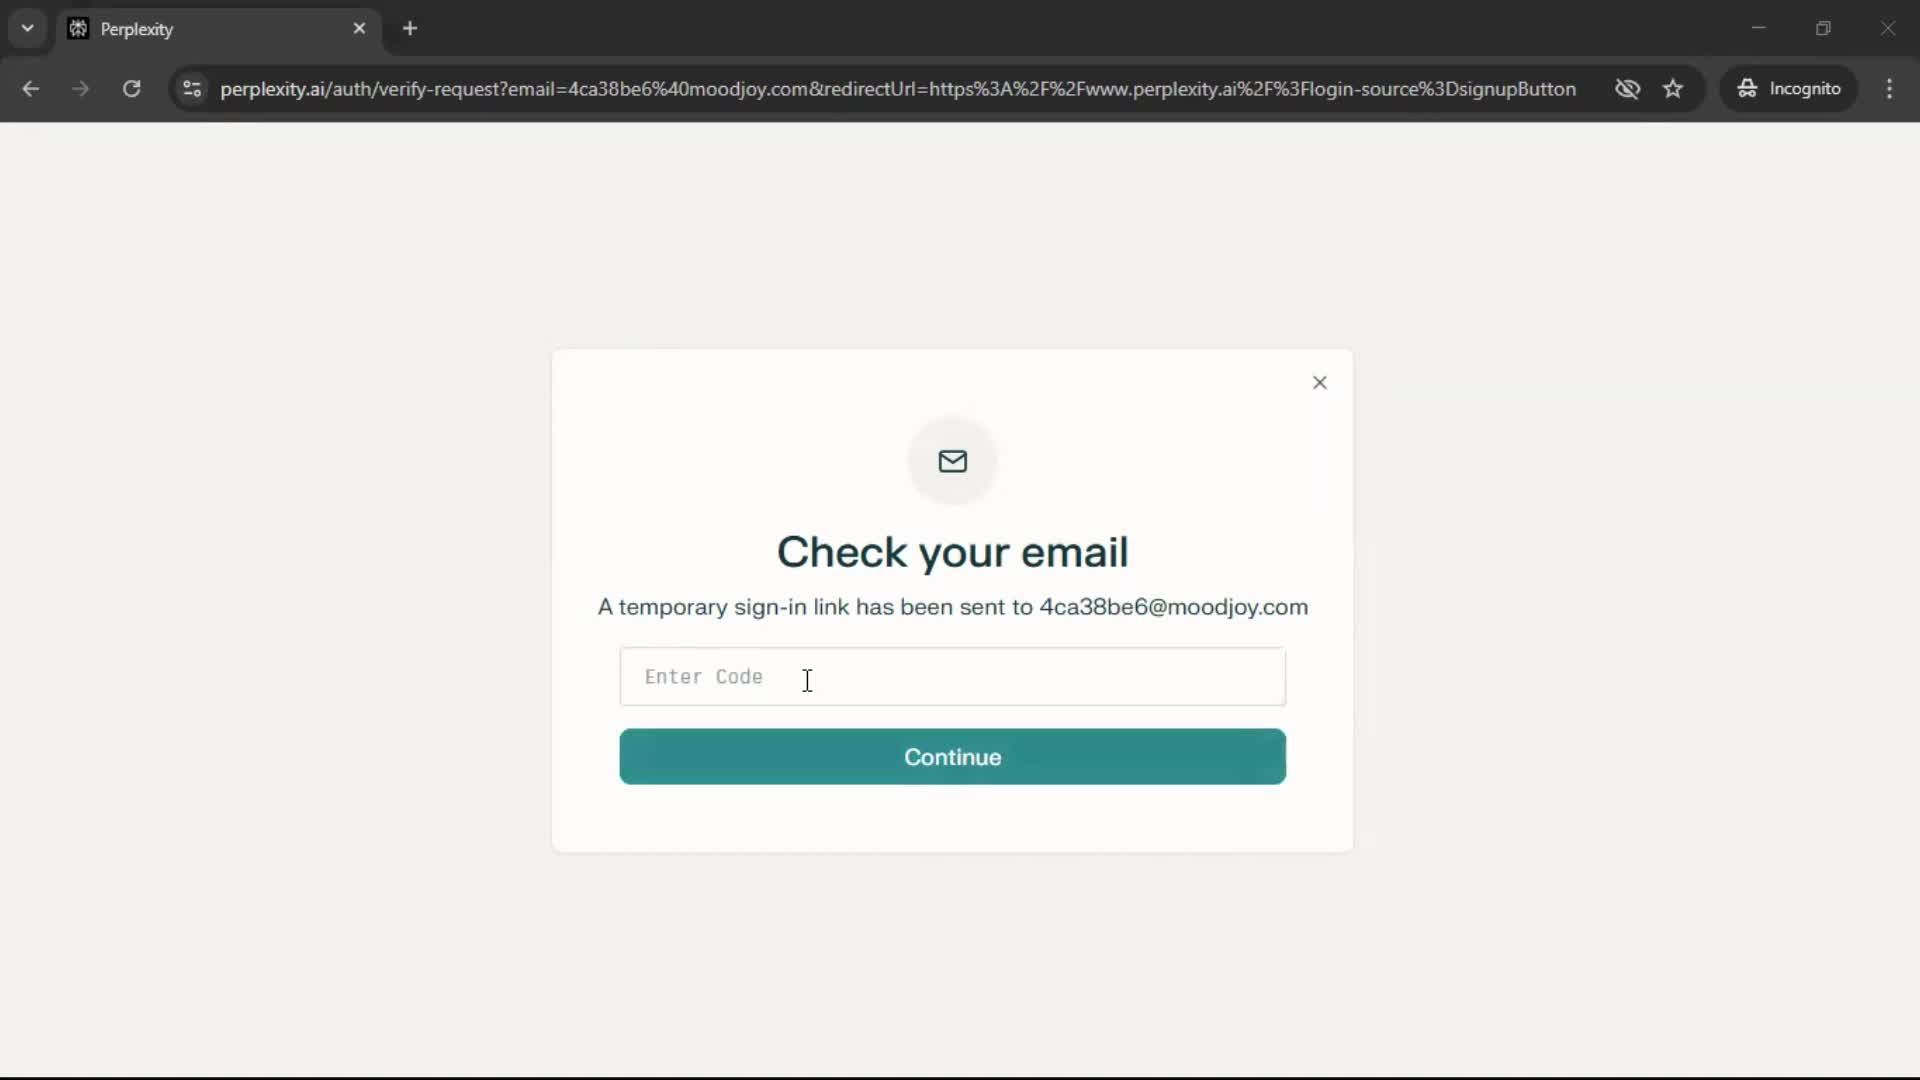Reload the page
Image resolution: width=1920 pixels, height=1080 pixels.
click(x=131, y=89)
